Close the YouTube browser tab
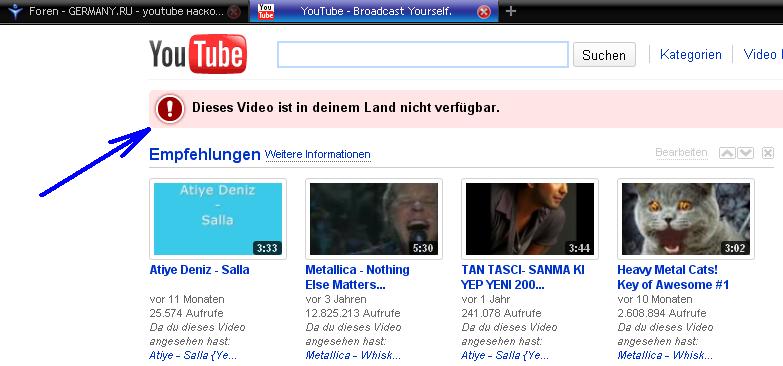 click(483, 12)
